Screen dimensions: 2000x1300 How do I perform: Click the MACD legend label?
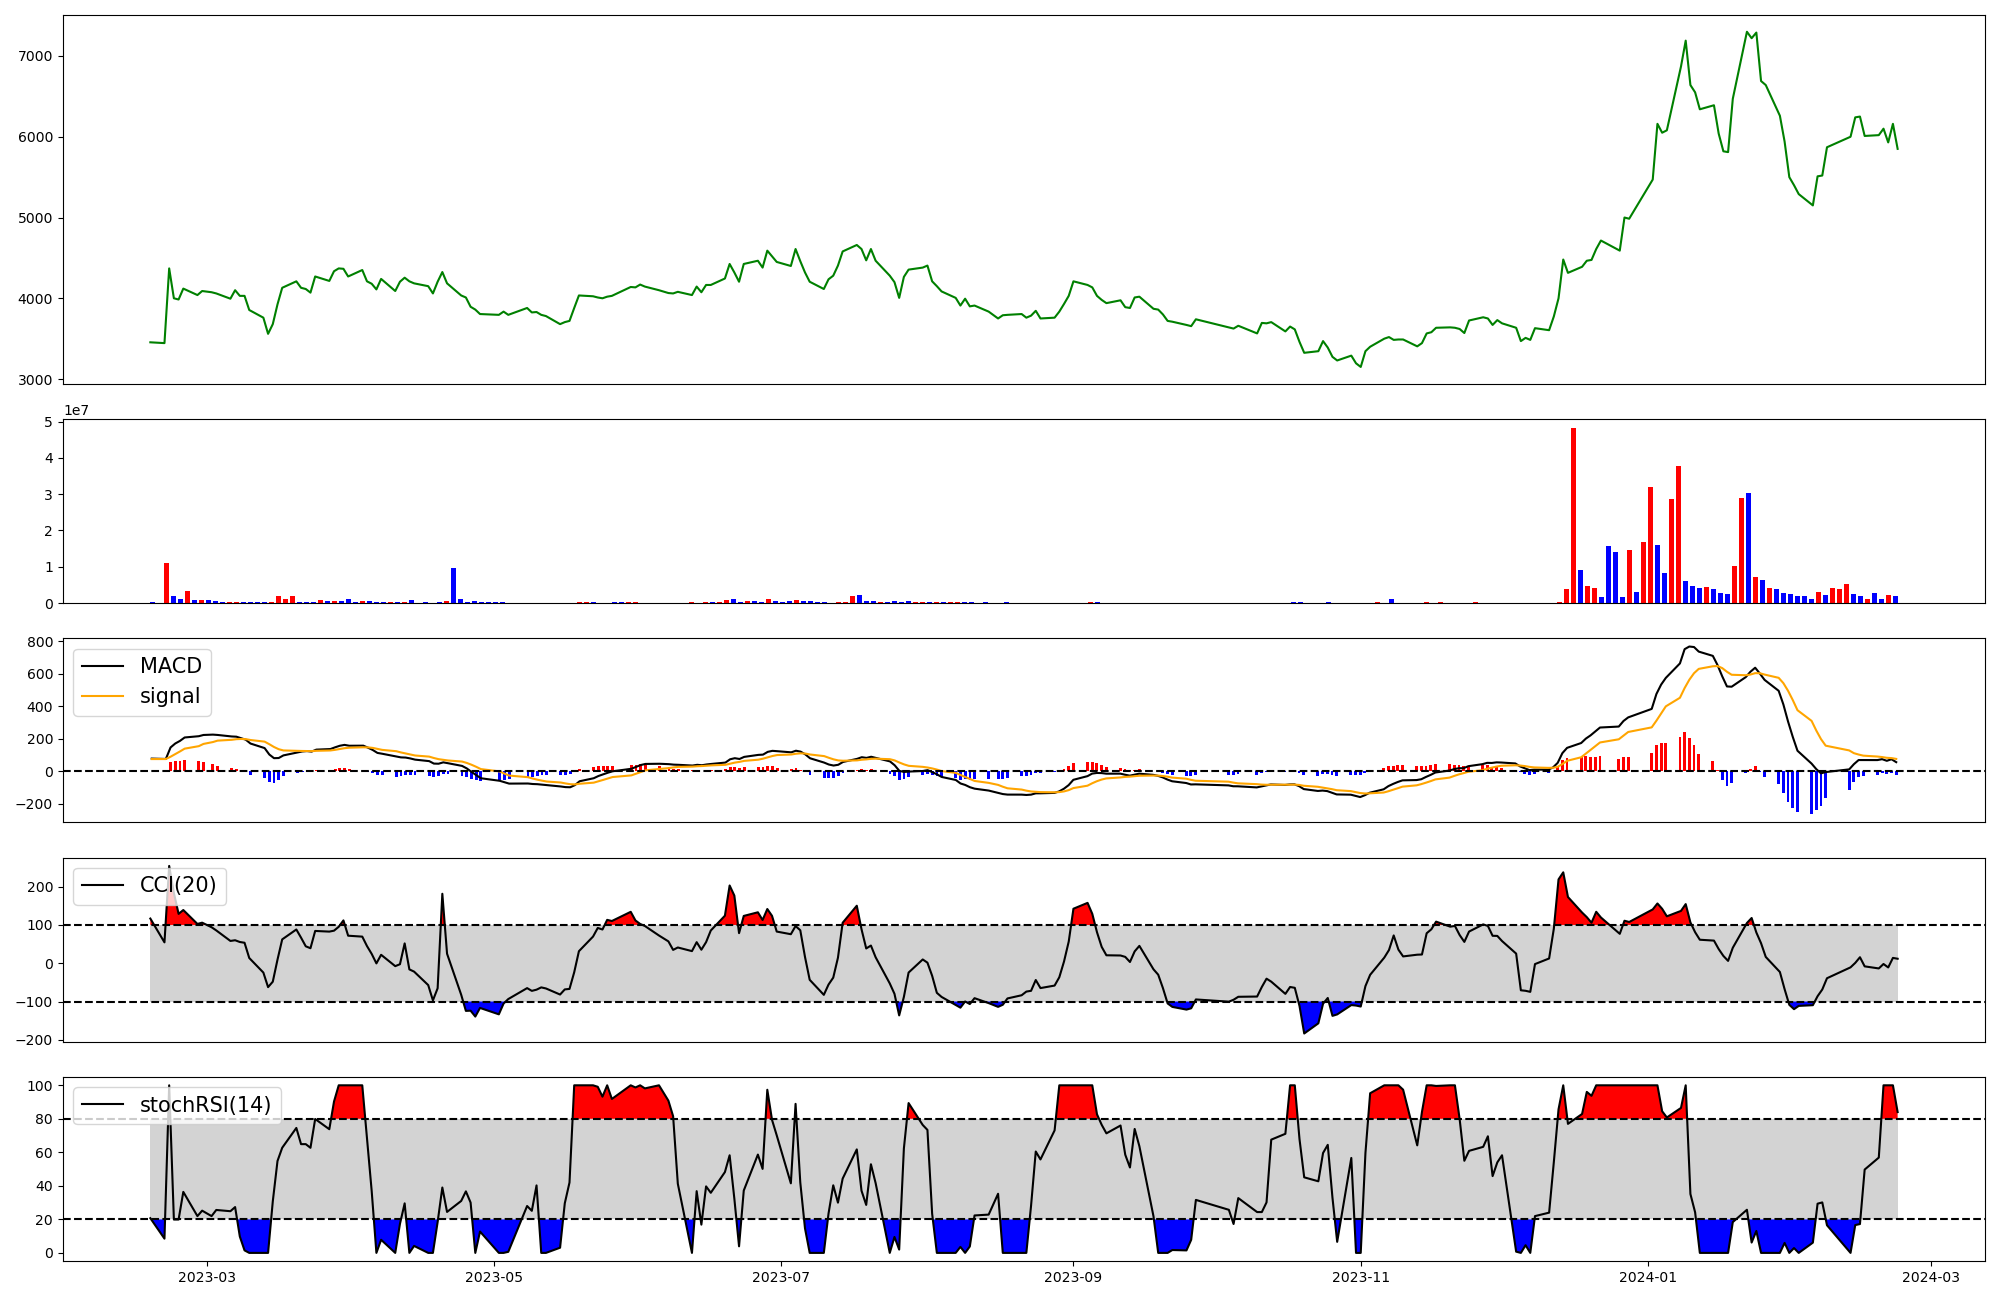(170, 666)
